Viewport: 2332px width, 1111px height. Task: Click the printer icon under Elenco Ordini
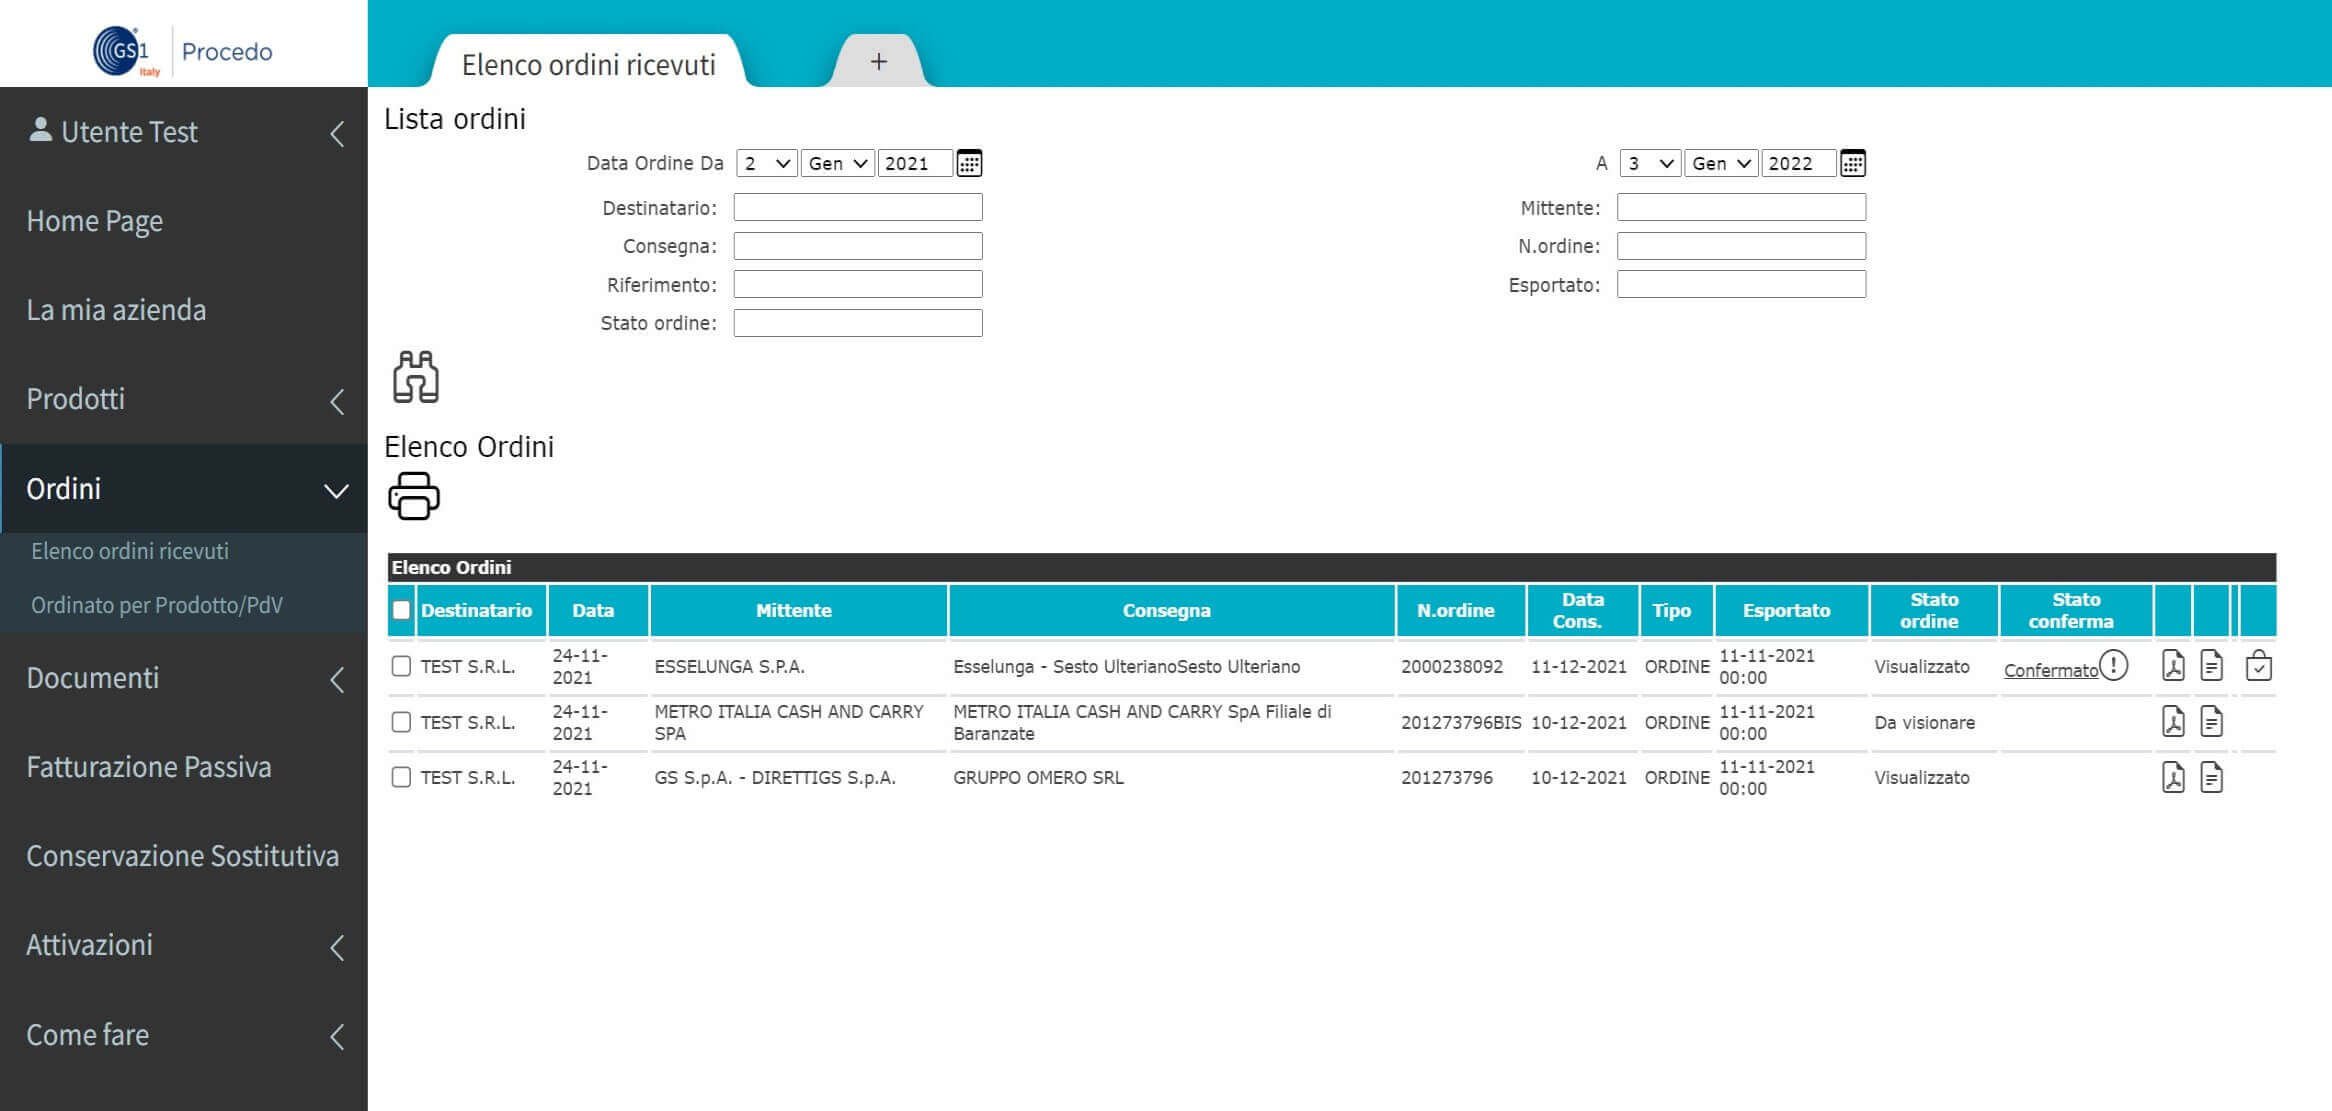[x=414, y=496]
